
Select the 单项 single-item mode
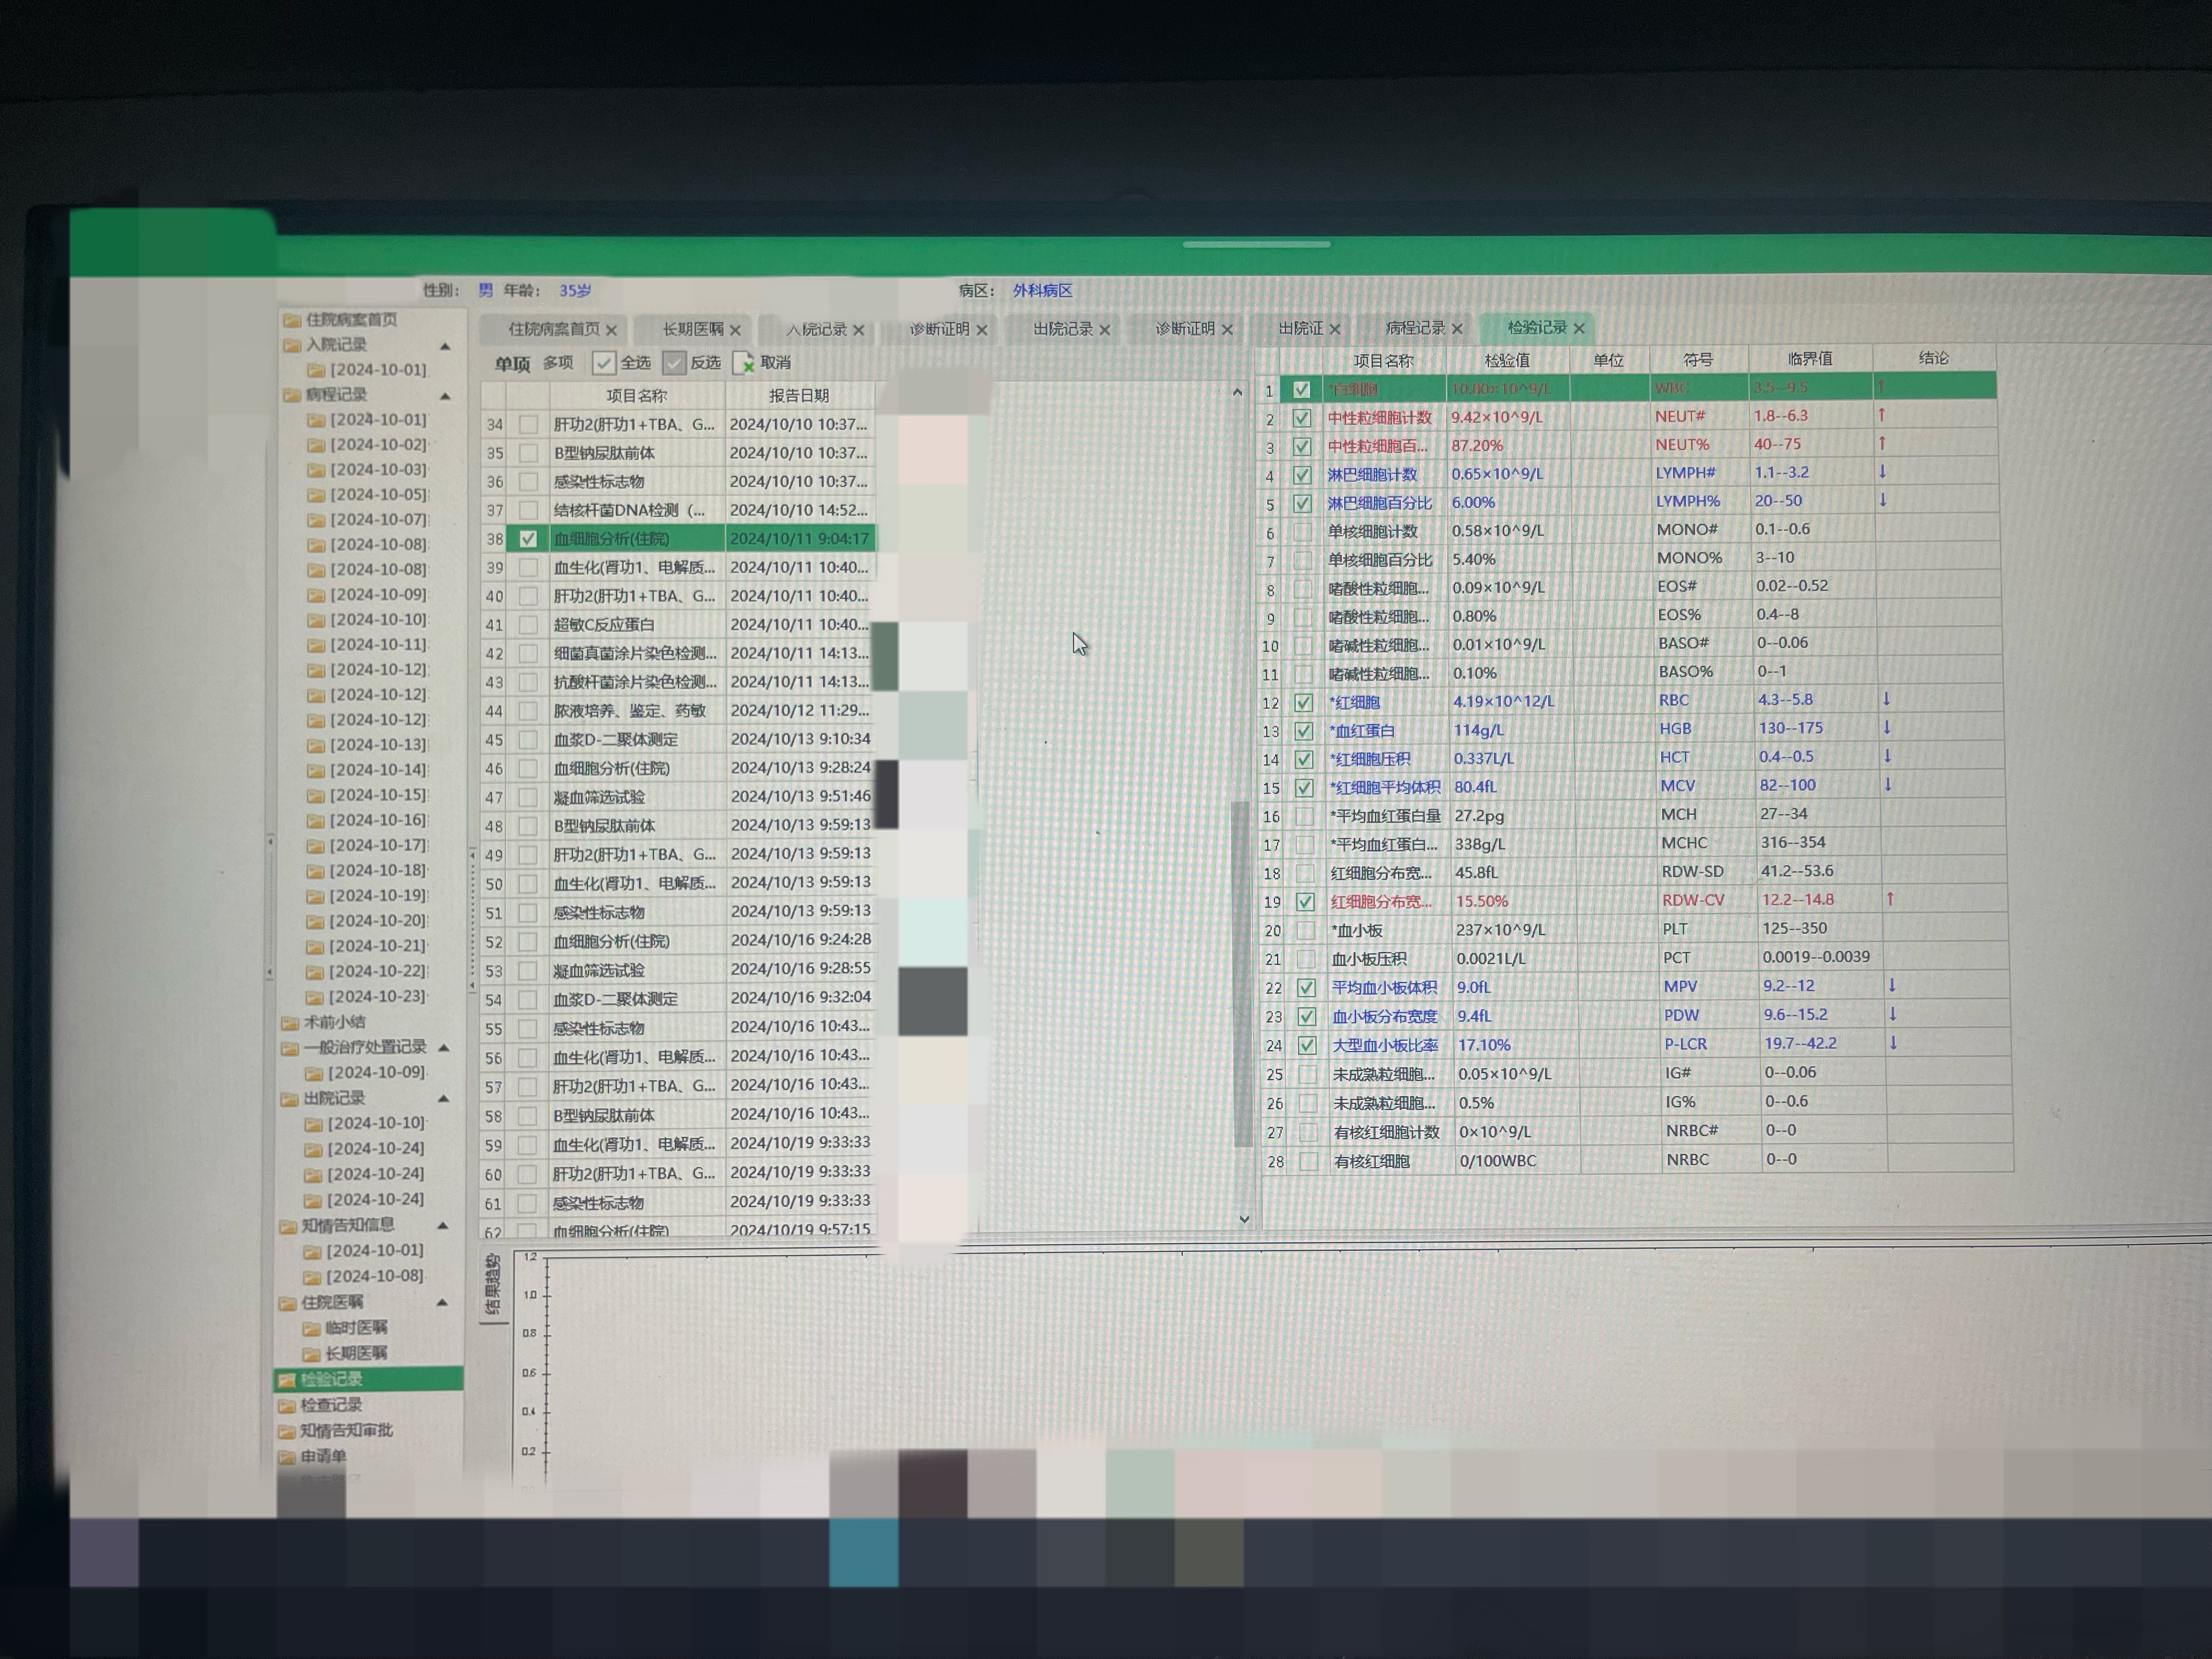tap(512, 363)
